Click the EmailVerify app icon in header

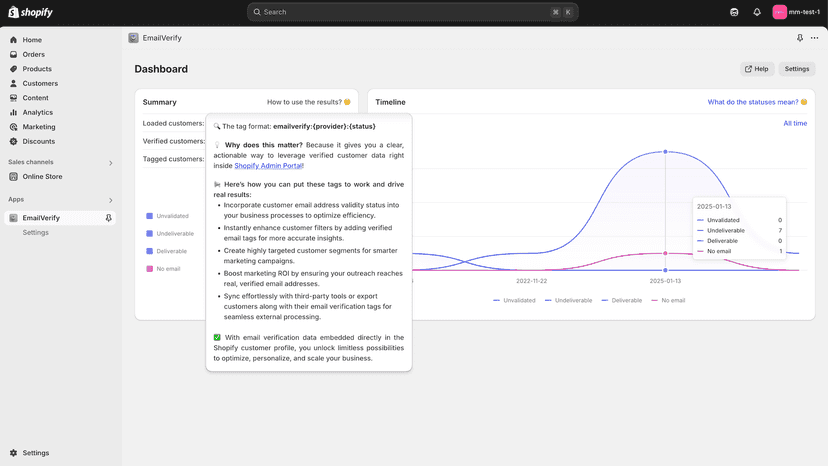point(133,38)
